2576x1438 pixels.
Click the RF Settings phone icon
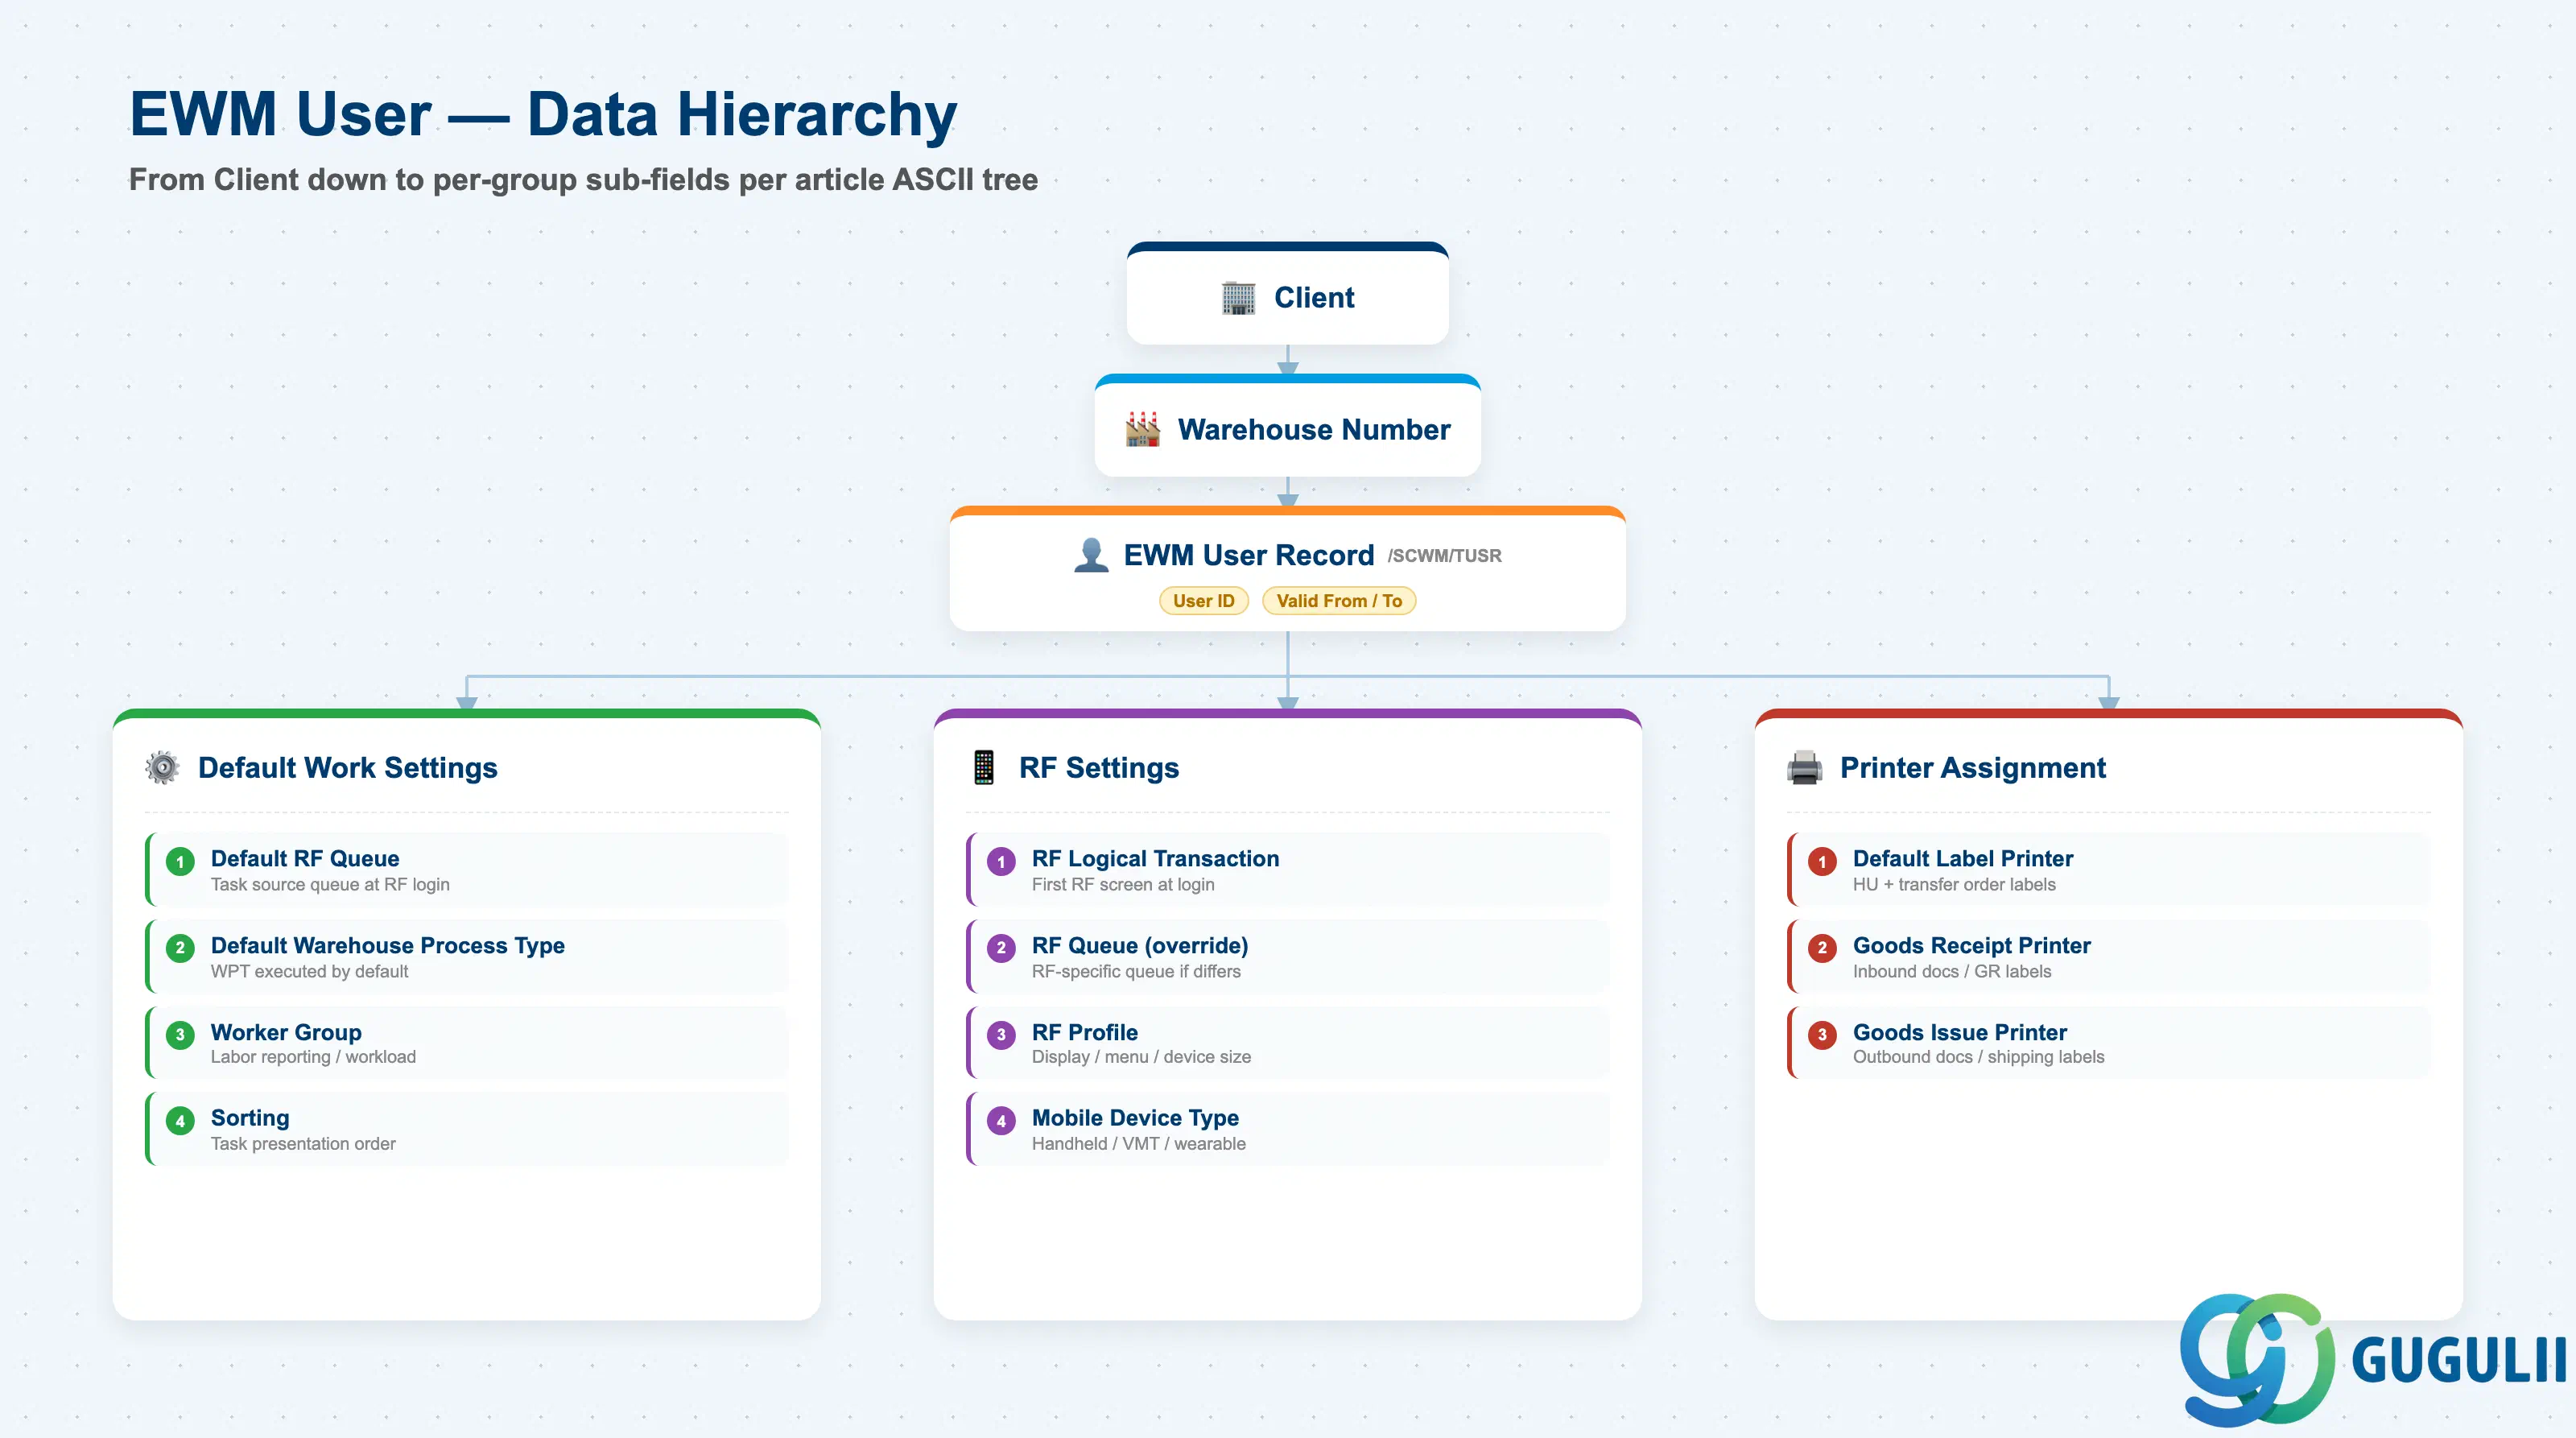pyautogui.click(x=984, y=767)
